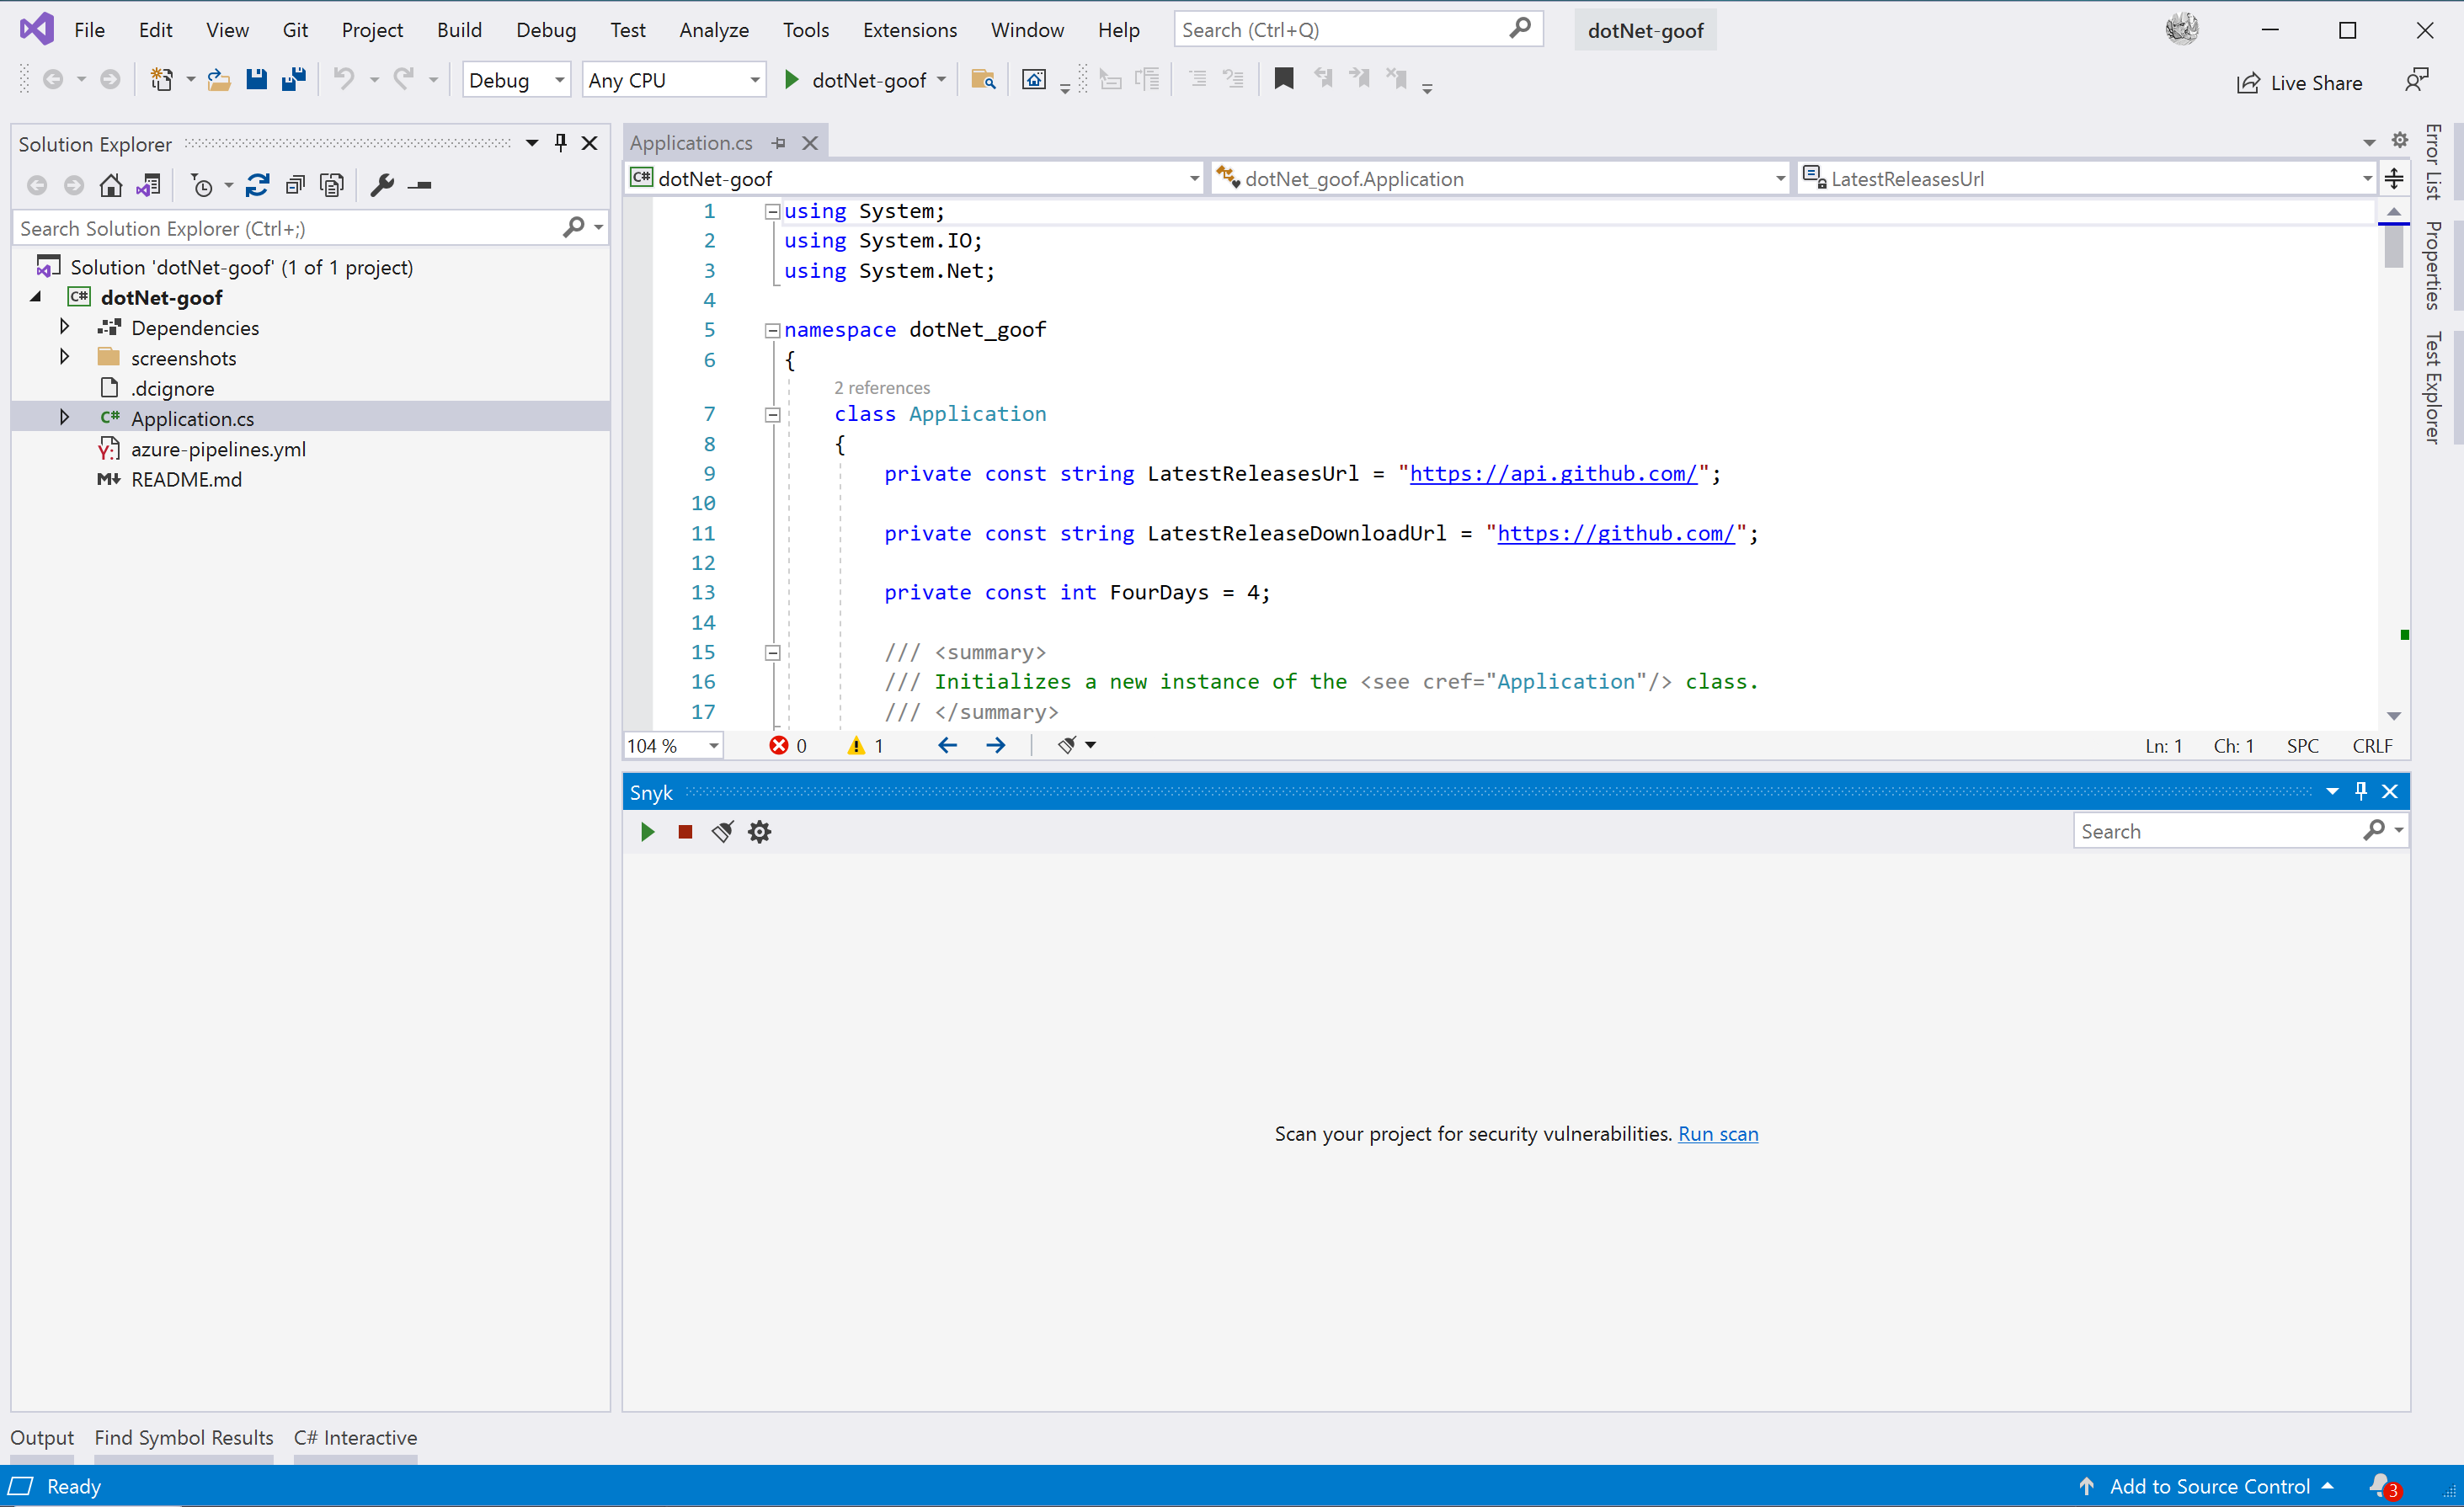Click the Snyk panel Search field
Image resolution: width=2464 pixels, height=1507 pixels.
pyautogui.click(x=2240, y=831)
